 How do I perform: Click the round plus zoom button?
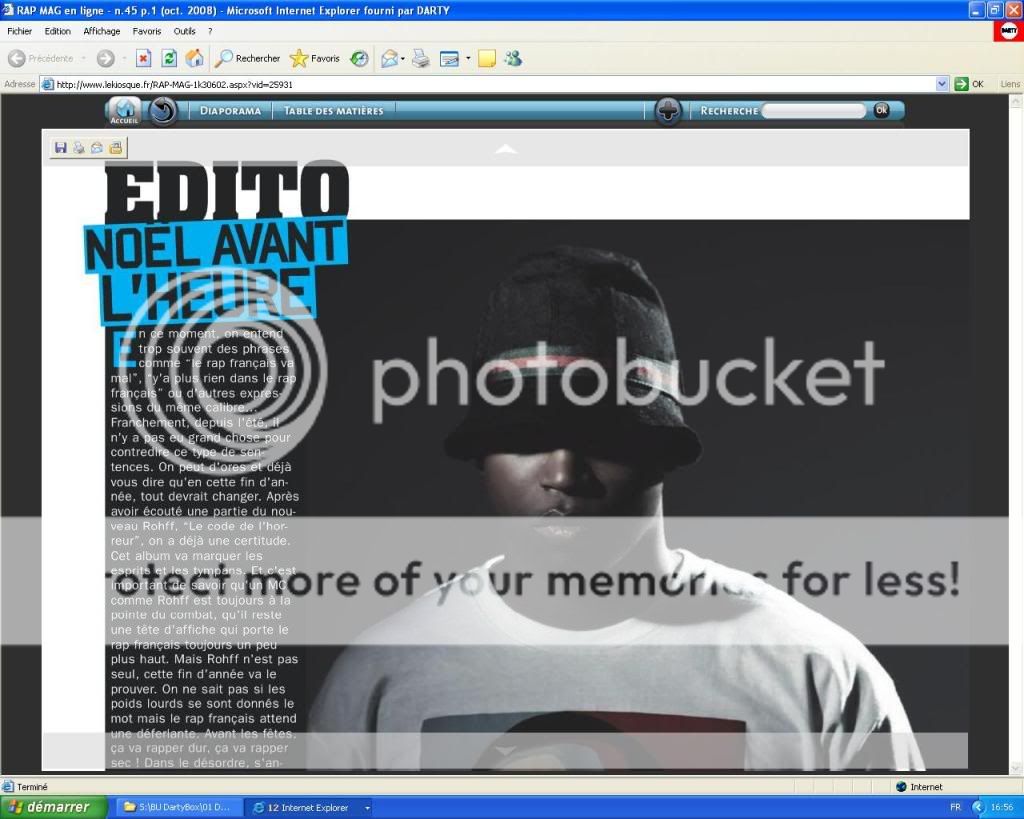pyautogui.click(x=667, y=111)
